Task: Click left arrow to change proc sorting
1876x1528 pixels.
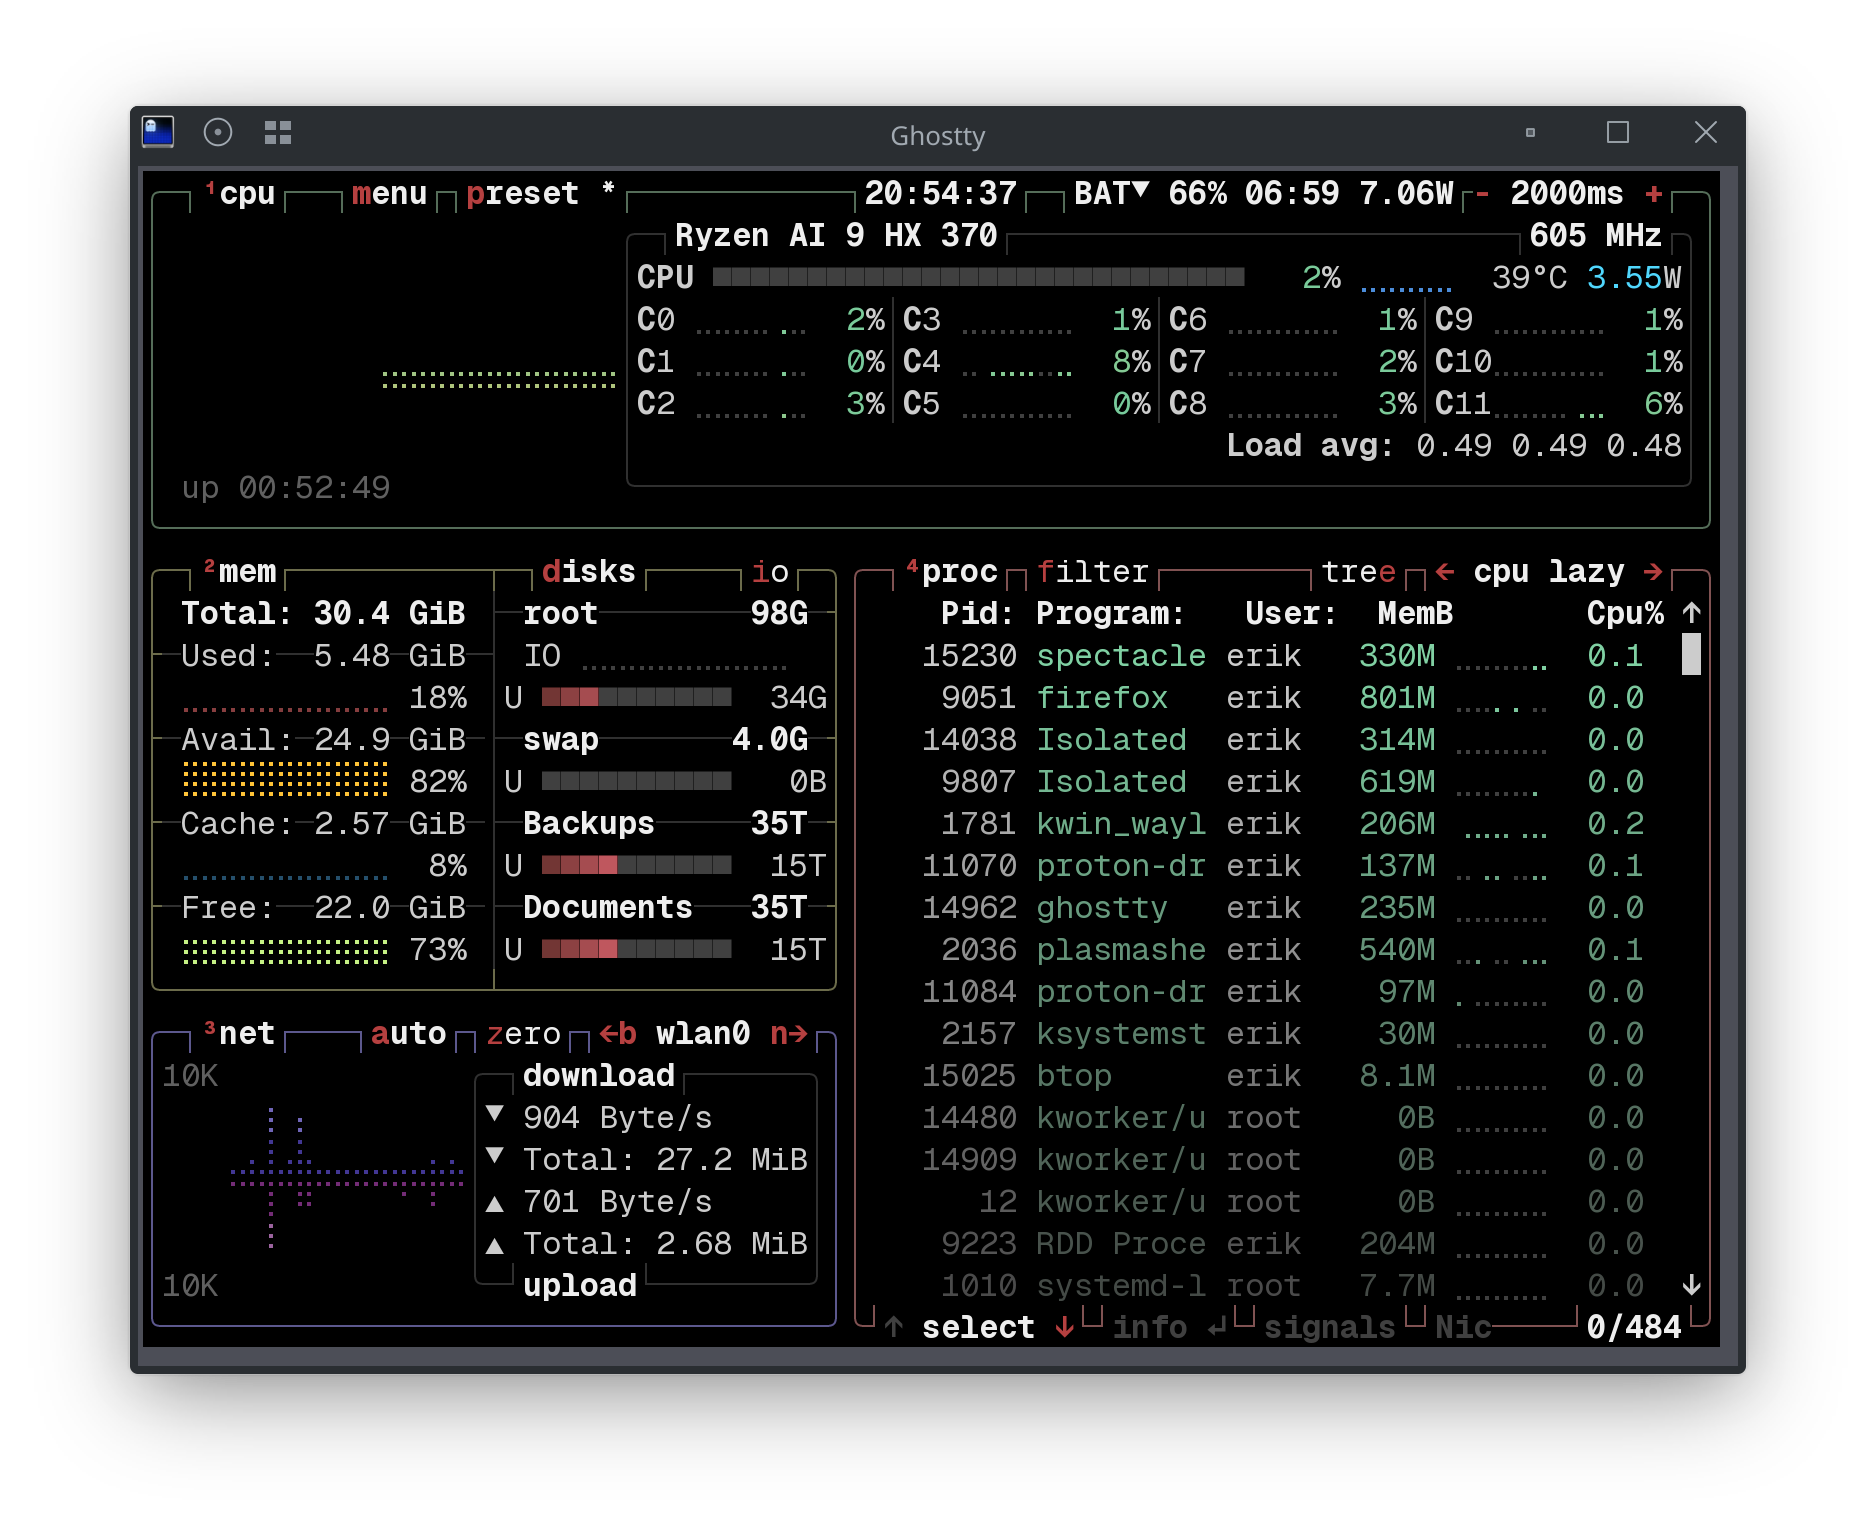Action: (1444, 571)
